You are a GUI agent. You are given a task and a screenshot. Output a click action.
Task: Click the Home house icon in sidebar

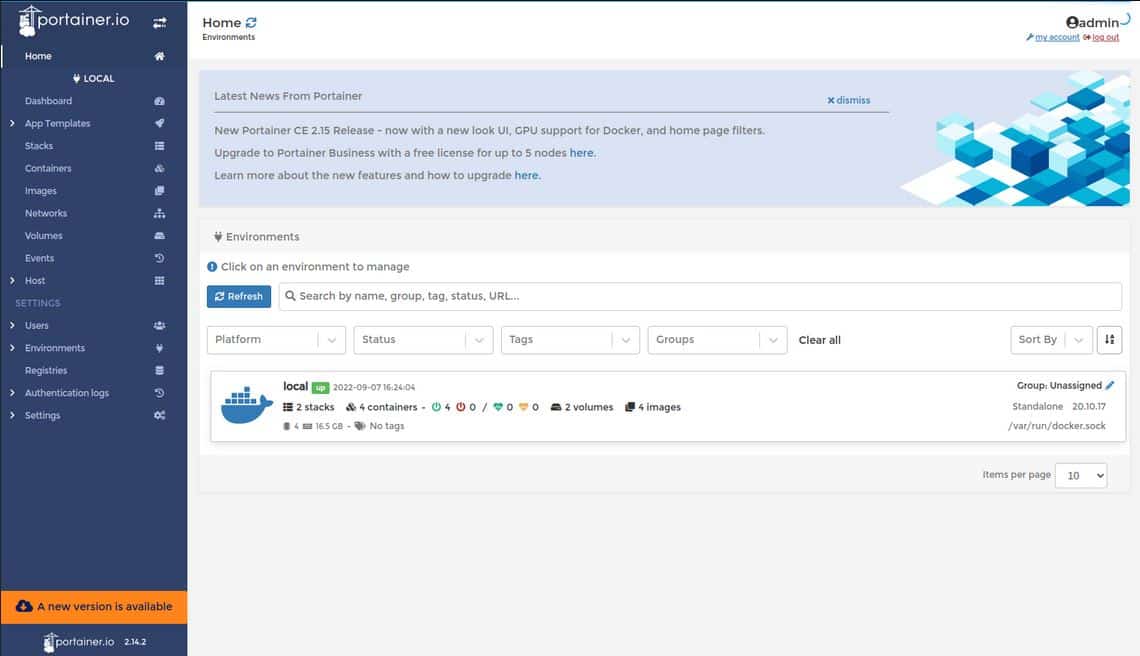(x=159, y=56)
